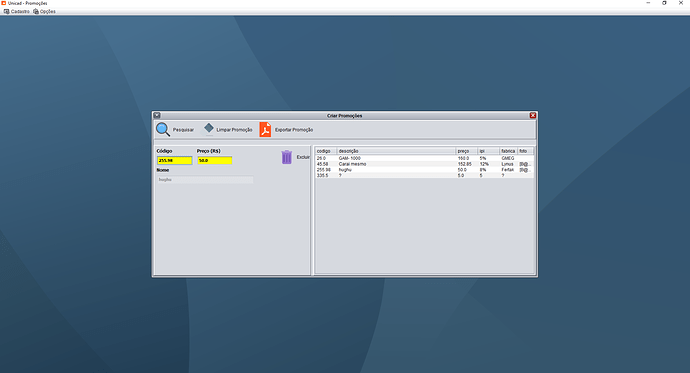The image size is (690, 373).
Task: Focus the Preço (R$) input field
Action: (215, 161)
